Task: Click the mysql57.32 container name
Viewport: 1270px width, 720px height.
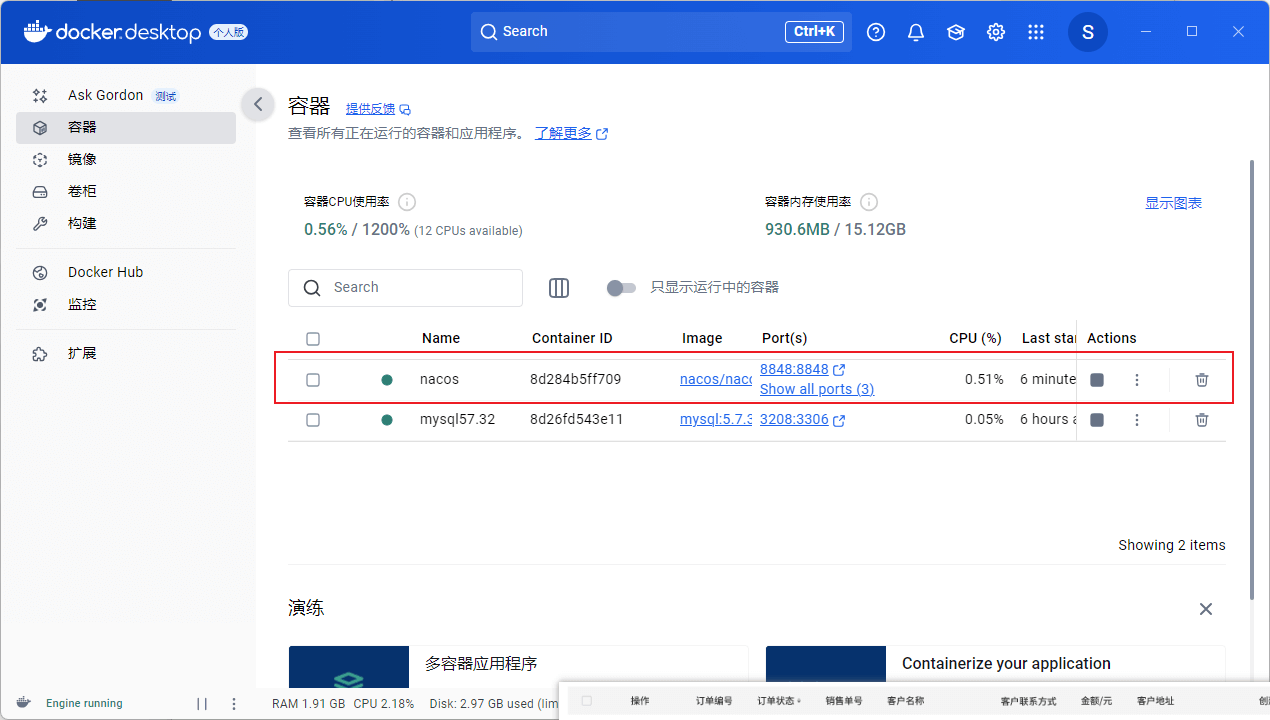Action: [458, 420]
